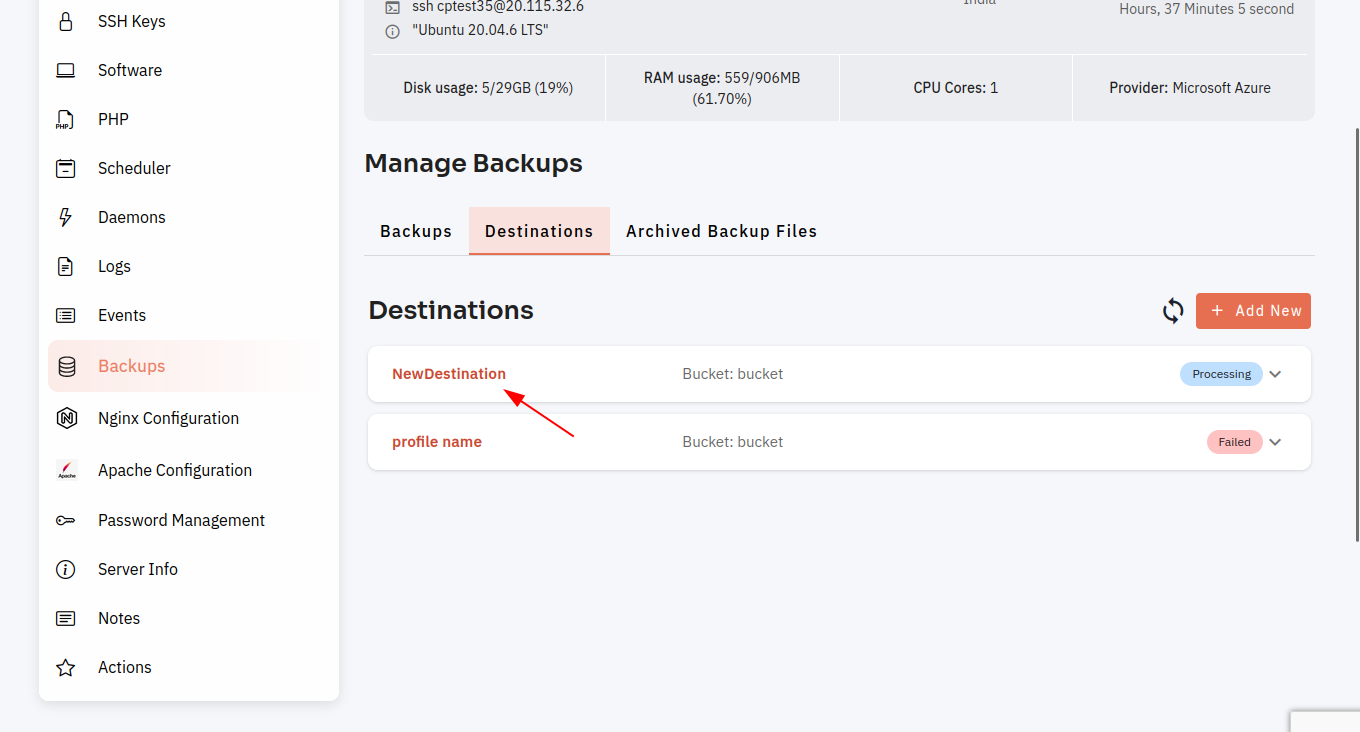The height and width of the screenshot is (732, 1360).
Task: Click the PHP file icon
Action: [x=64, y=120]
